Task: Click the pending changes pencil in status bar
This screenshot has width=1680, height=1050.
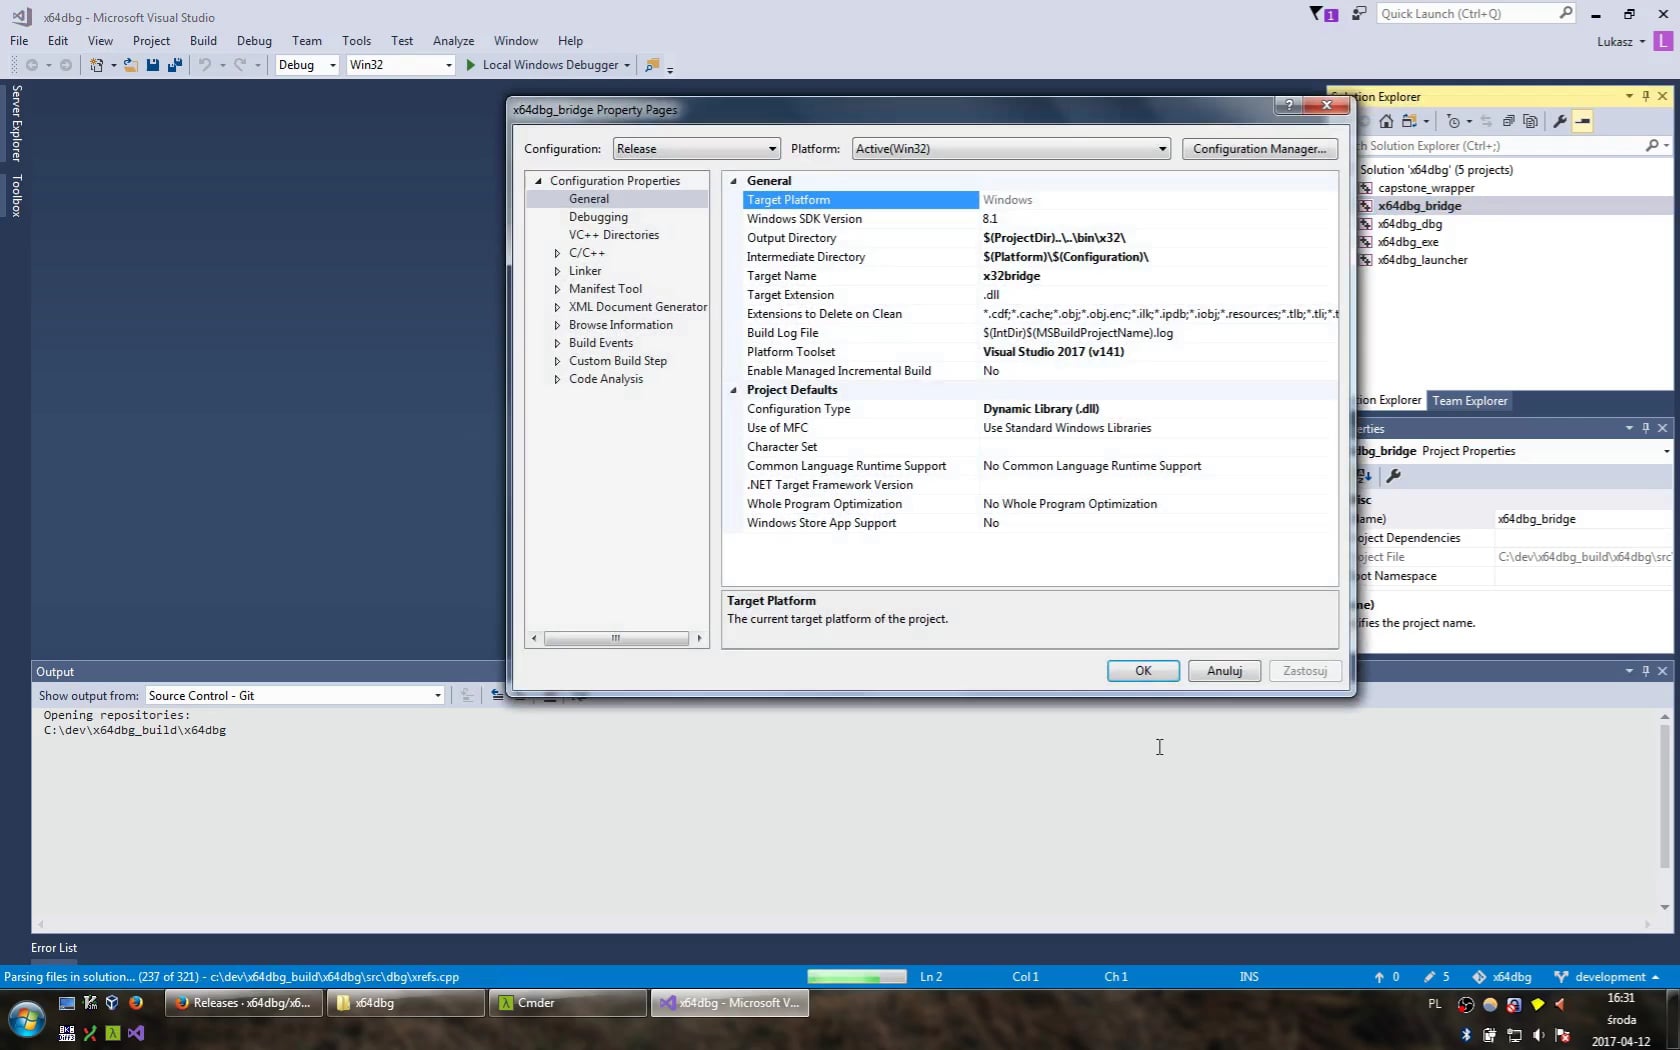Action: [1437, 977]
